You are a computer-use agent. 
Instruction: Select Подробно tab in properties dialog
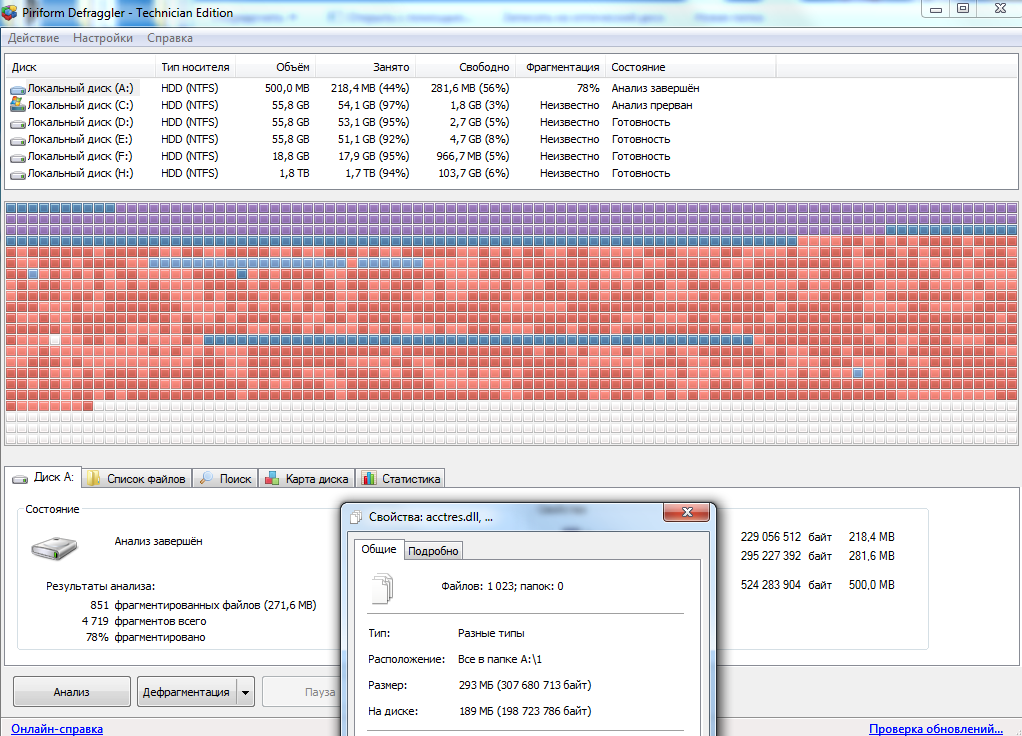[433, 551]
